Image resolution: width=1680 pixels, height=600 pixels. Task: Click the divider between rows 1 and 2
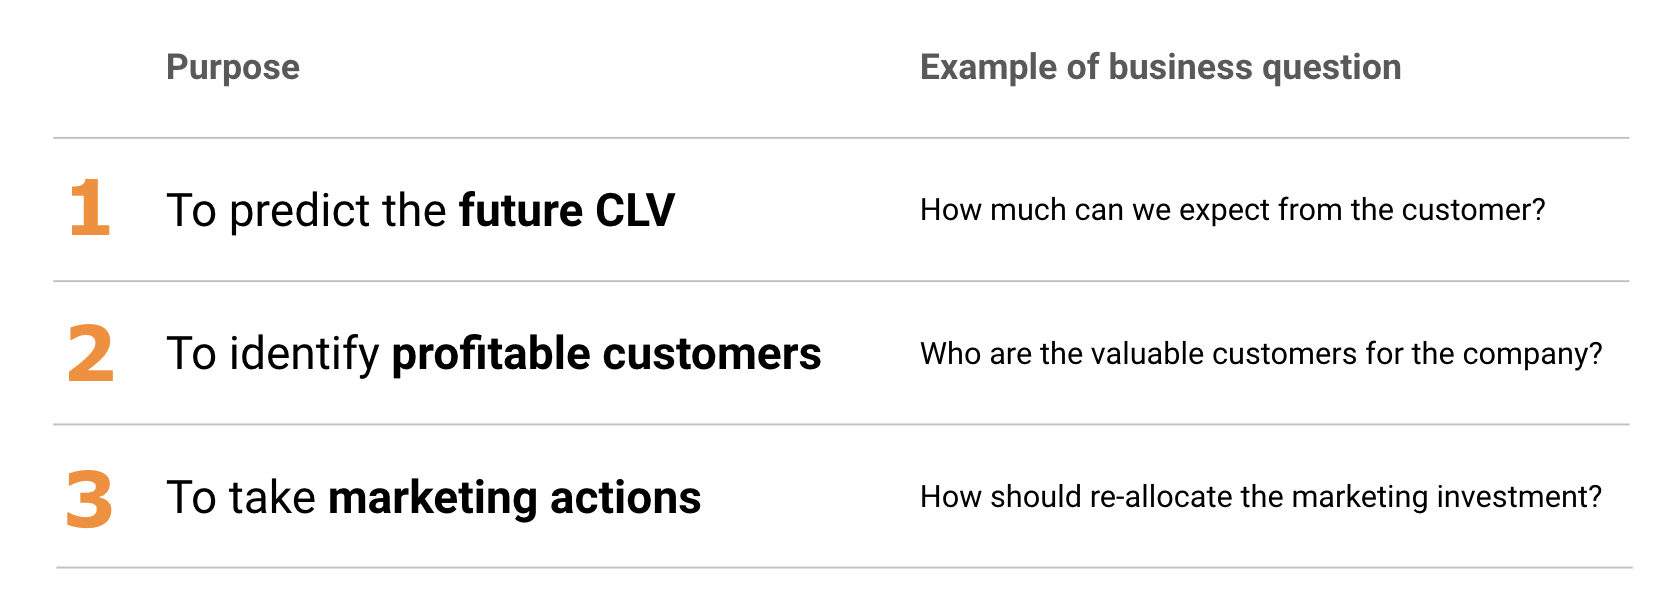tap(840, 281)
